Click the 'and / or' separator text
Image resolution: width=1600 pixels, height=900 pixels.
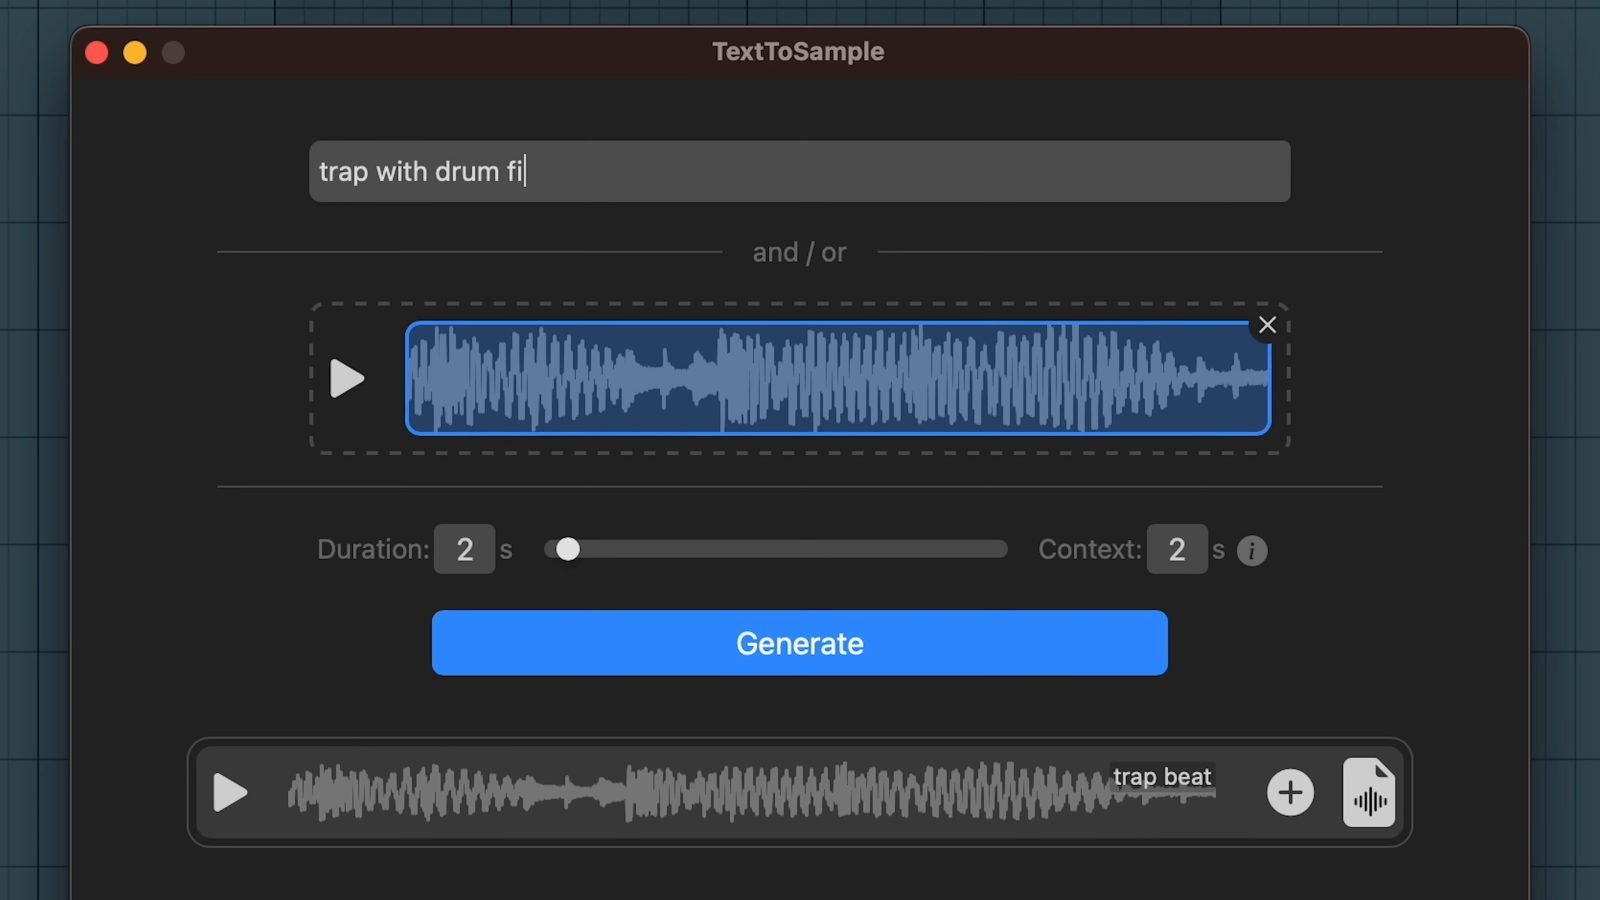(x=799, y=252)
